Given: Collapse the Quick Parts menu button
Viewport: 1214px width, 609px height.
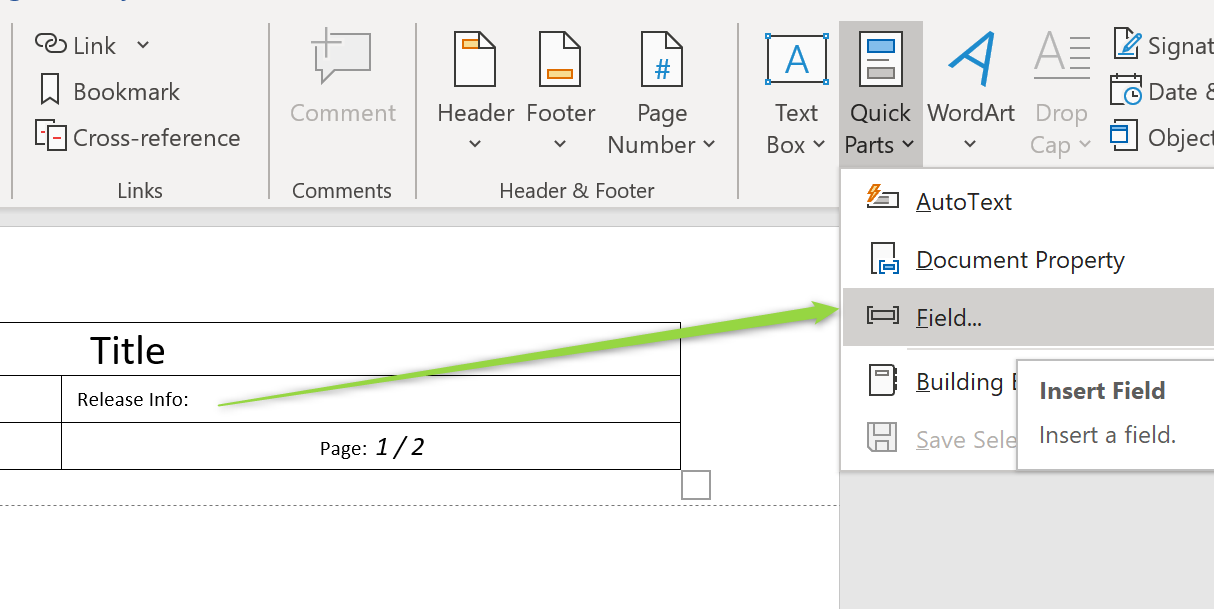Looking at the screenshot, I should 880,95.
